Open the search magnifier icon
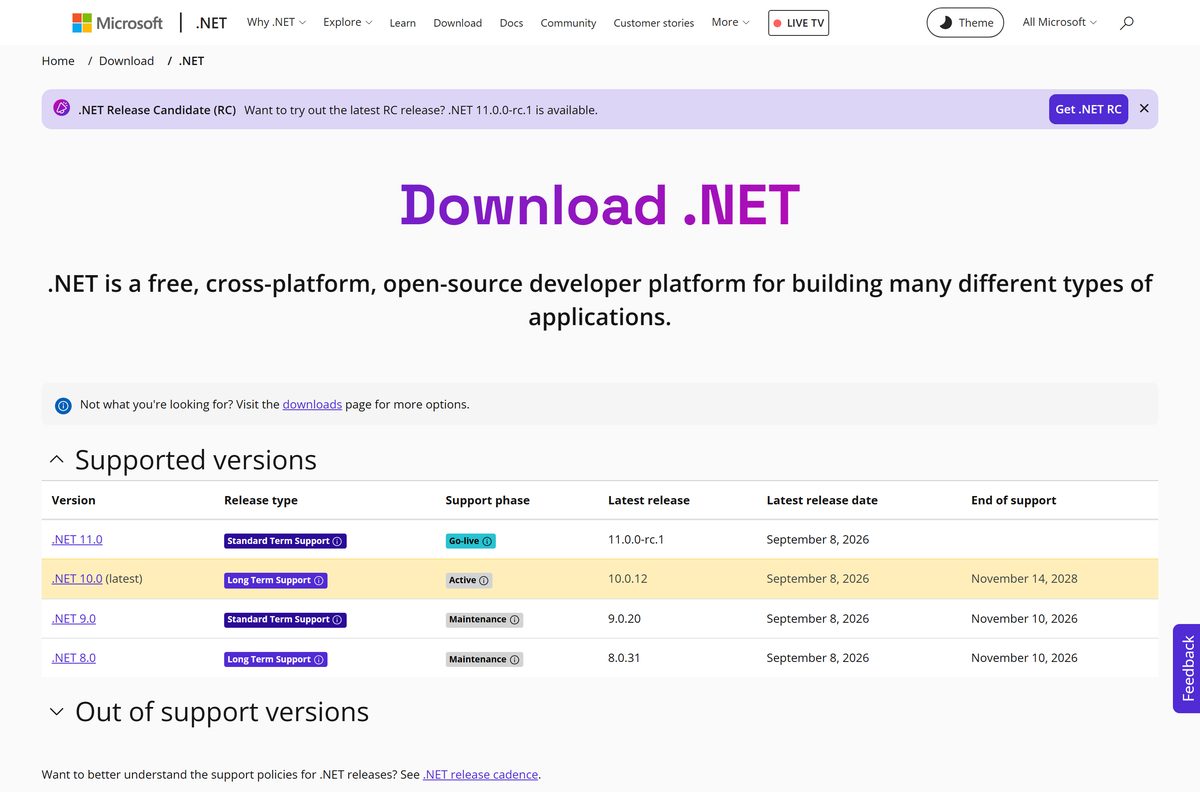The image size is (1200, 792). click(x=1127, y=22)
